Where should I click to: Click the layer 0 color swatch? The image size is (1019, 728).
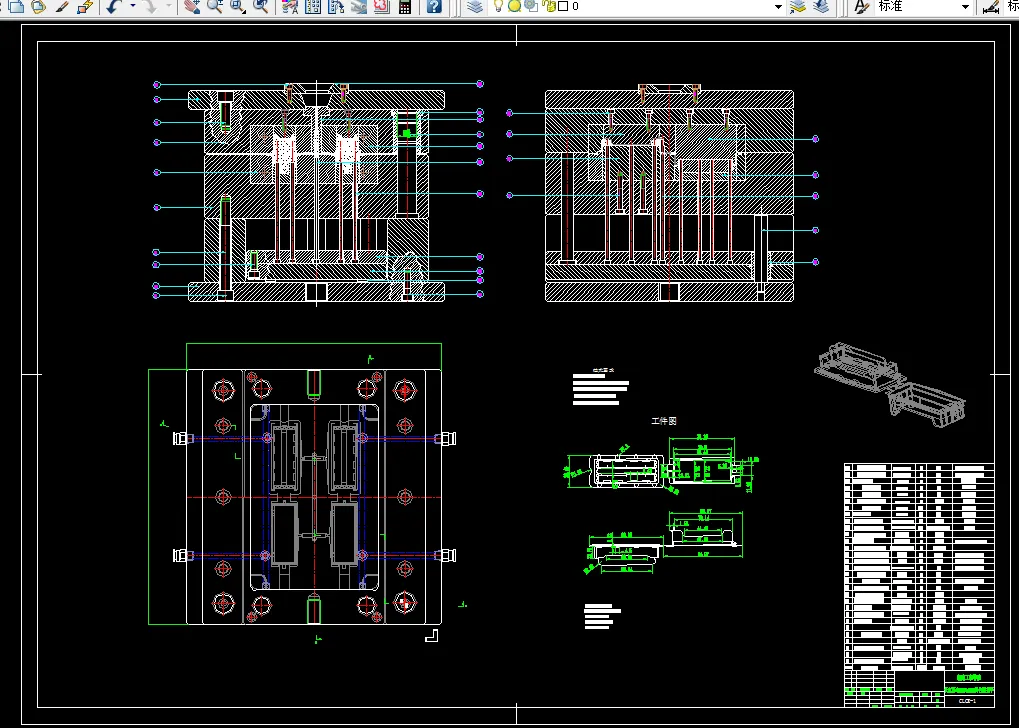tap(562, 6)
